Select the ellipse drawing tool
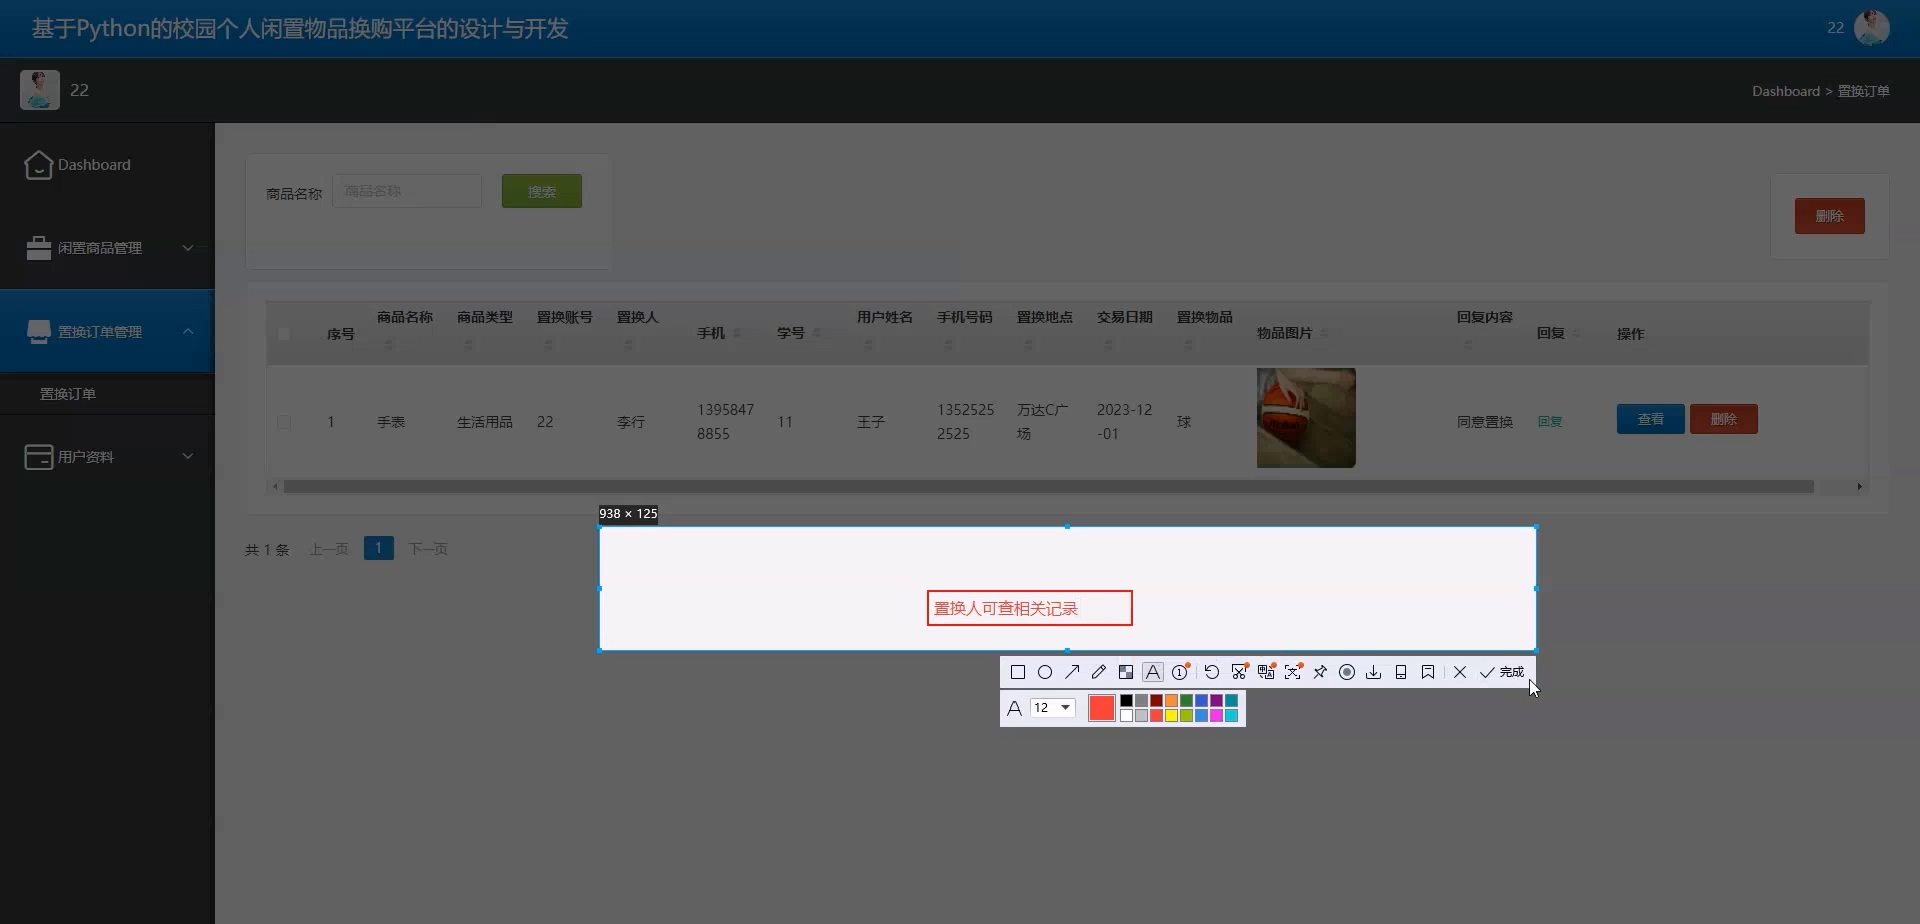 pyautogui.click(x=1045, y=672)
